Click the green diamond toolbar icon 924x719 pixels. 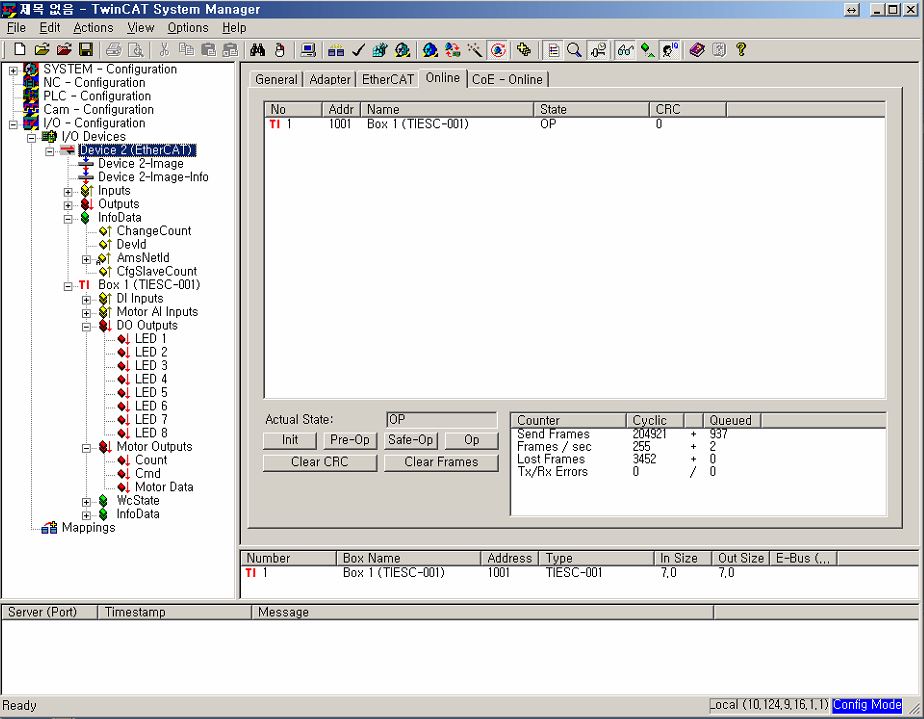coord(648,50)
